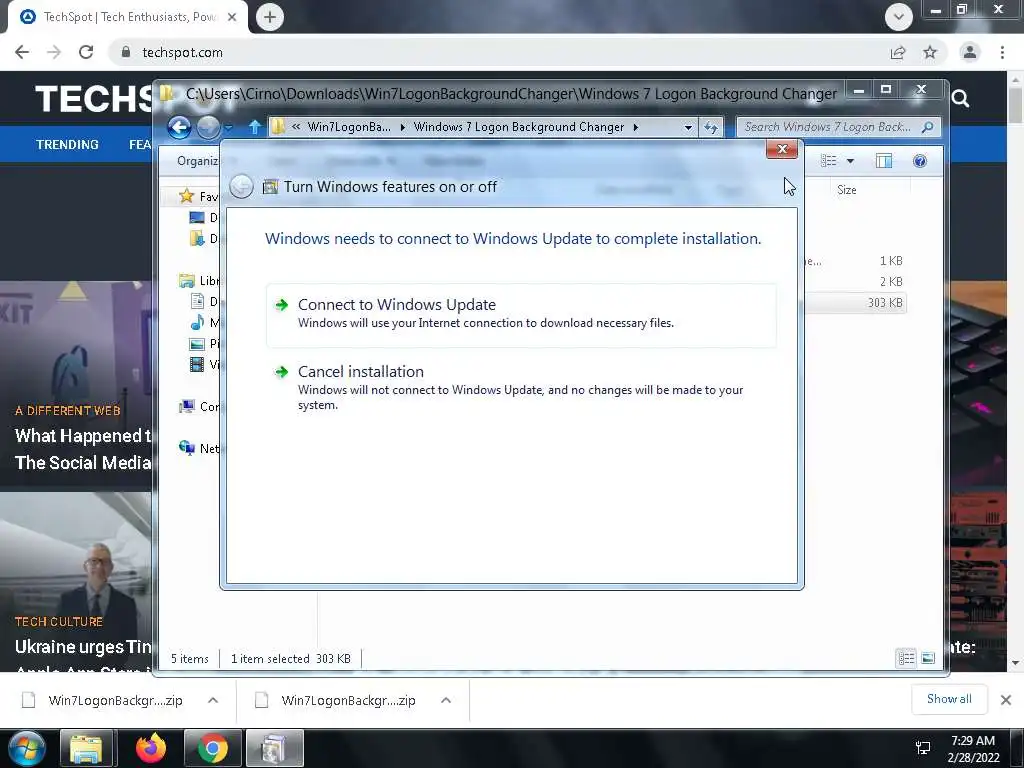Screen dimensions: 1024x768
Task: Close the Chrome downloads bar
Action: tap(1006, 700)
